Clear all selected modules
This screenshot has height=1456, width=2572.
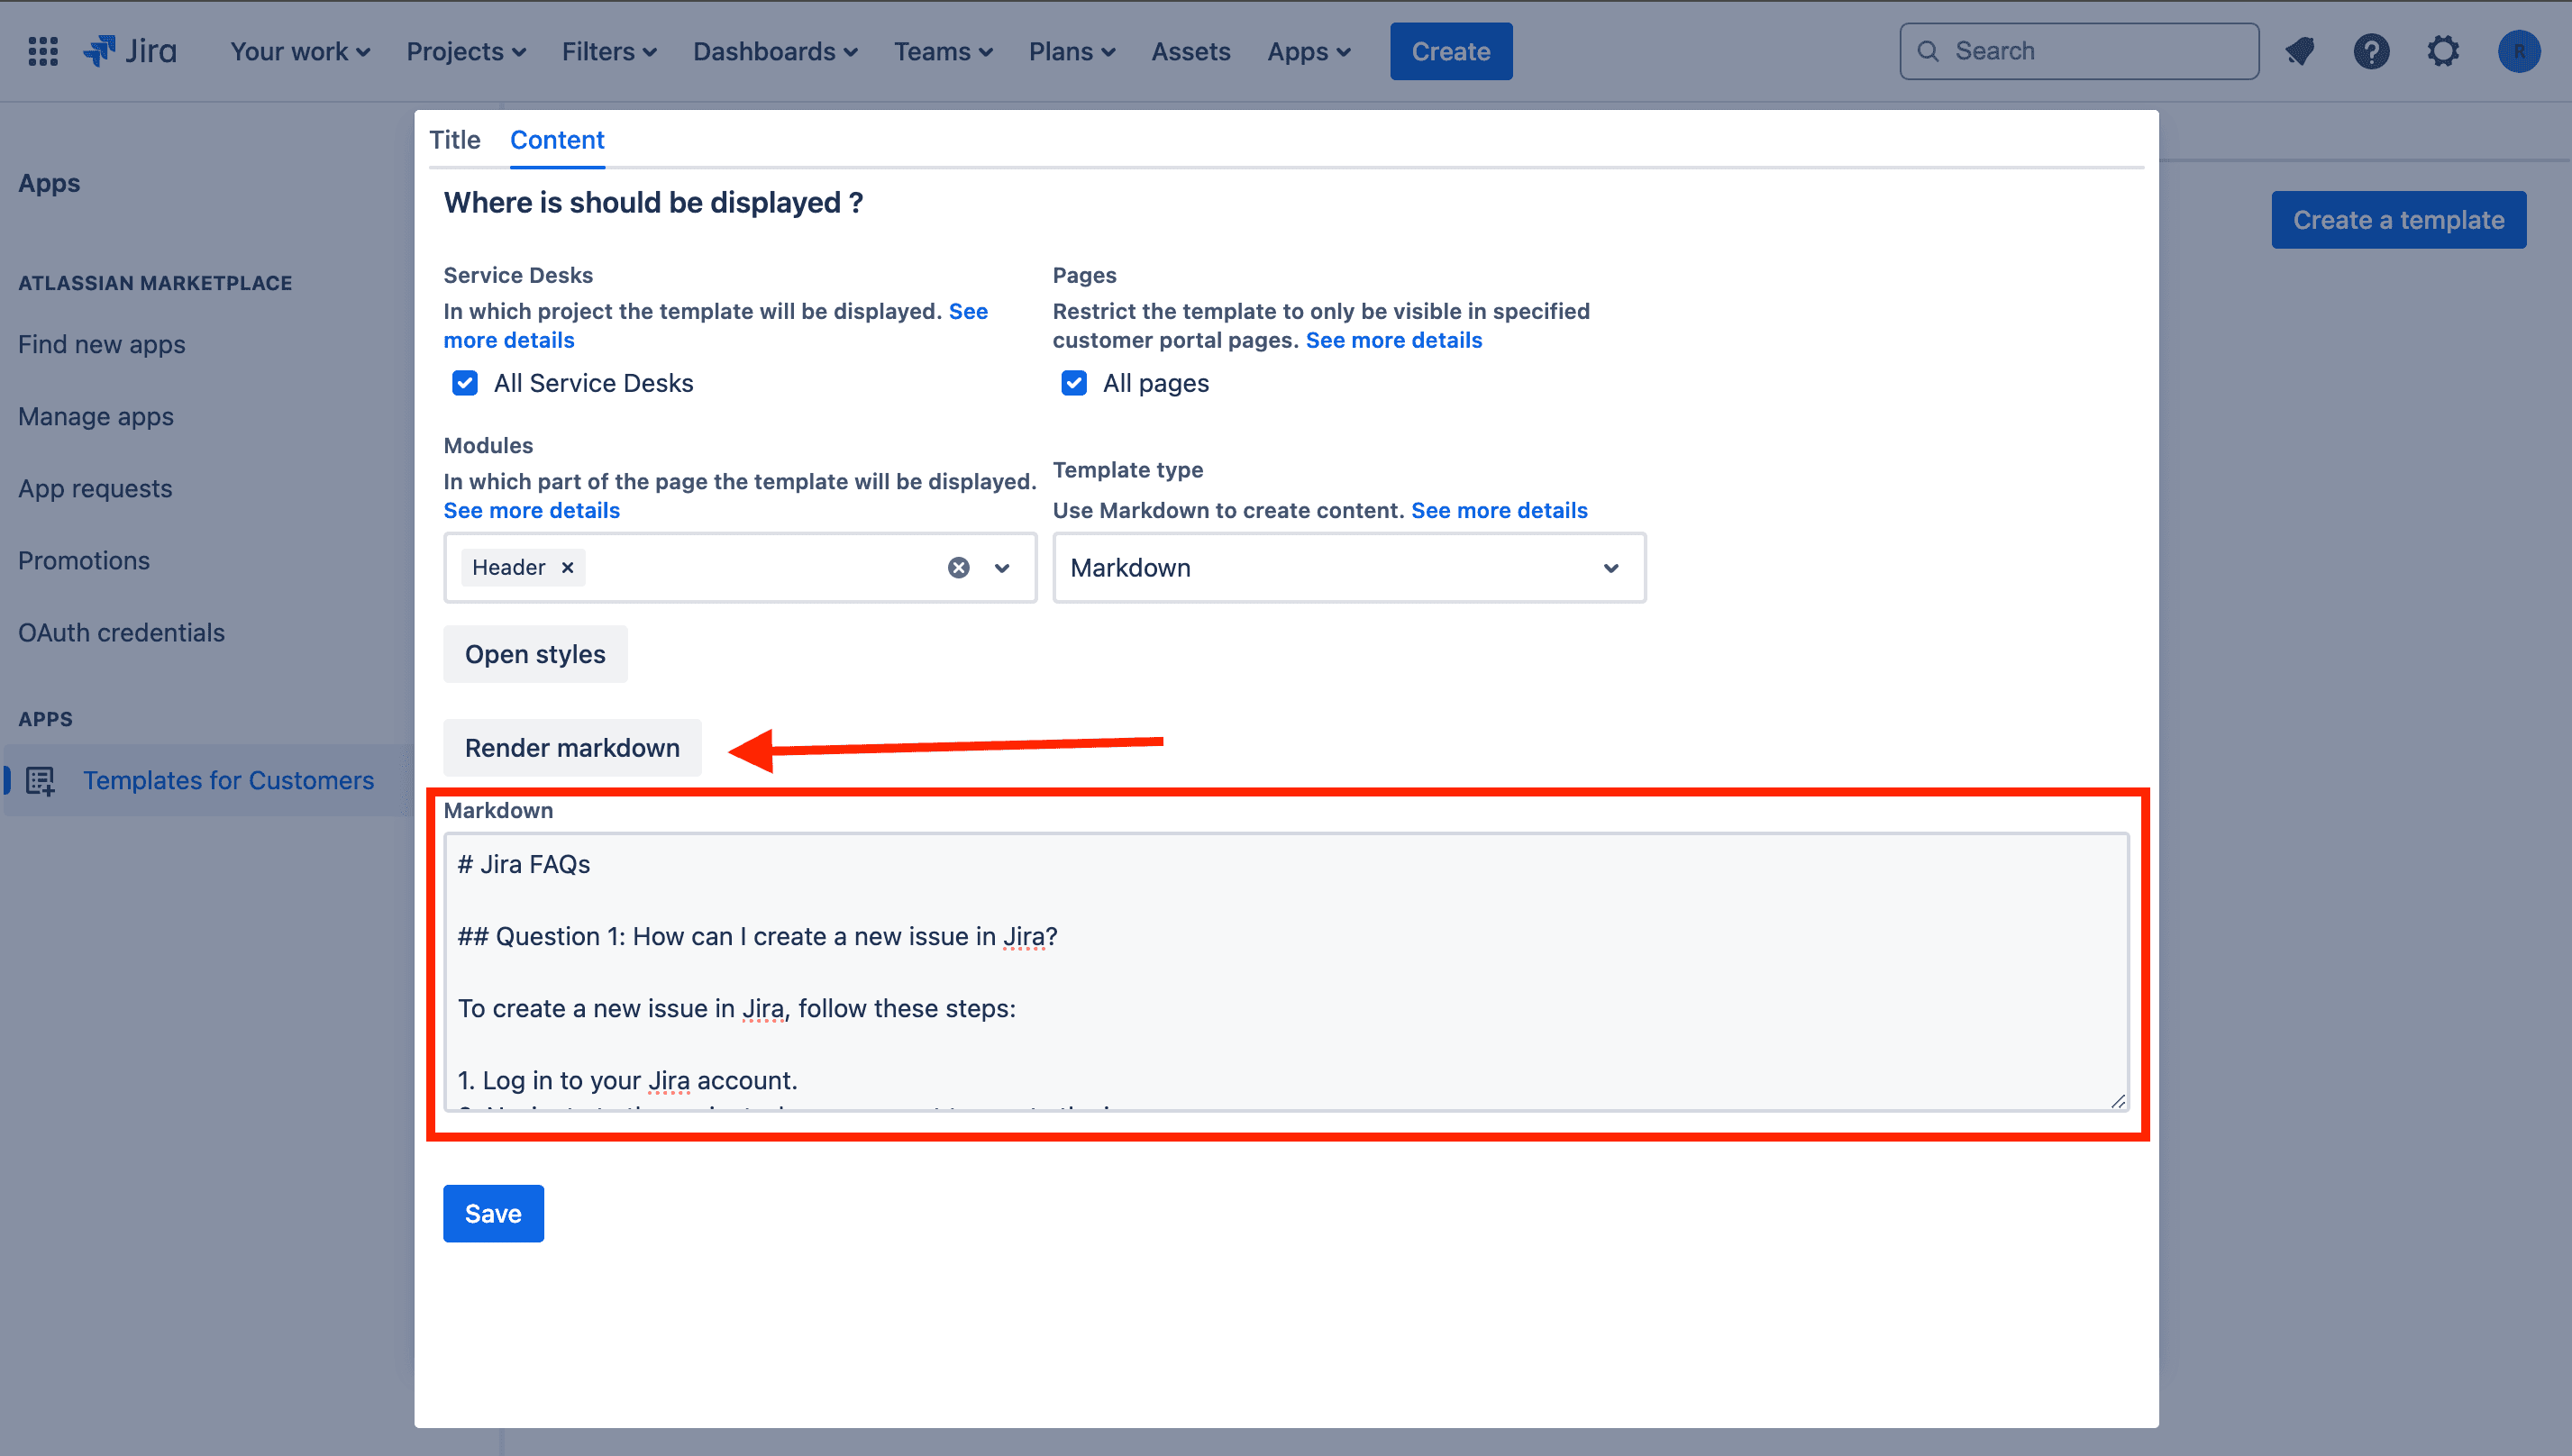click(958, 567)
